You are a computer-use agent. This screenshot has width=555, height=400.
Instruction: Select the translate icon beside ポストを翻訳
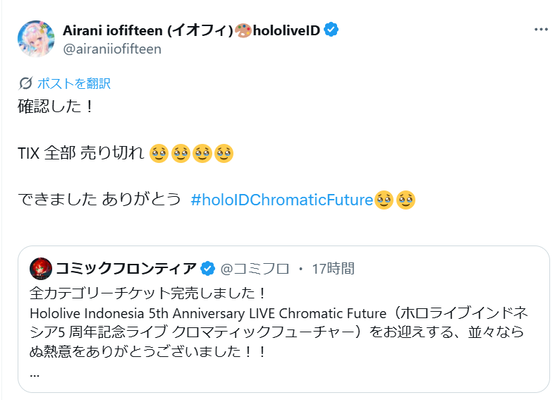click(x=26, y=83)
